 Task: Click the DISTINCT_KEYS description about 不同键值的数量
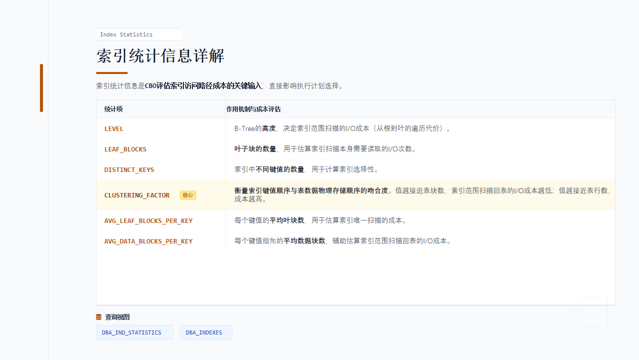(306, 169)
